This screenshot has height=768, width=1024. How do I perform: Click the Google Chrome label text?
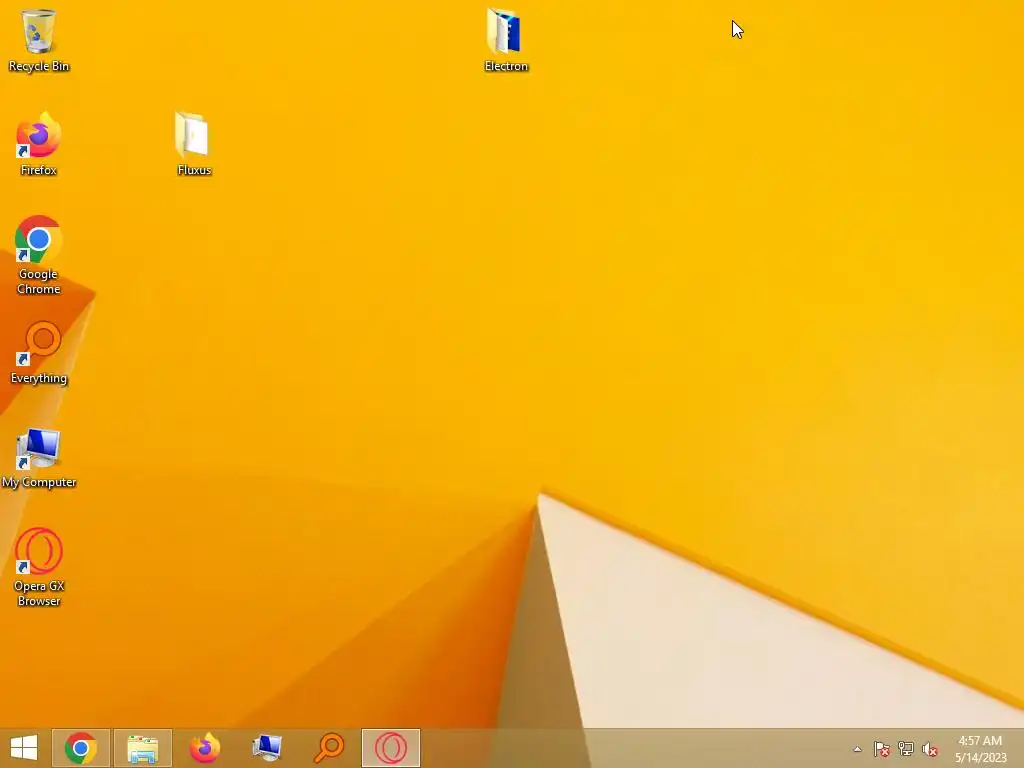pos(39,281)
